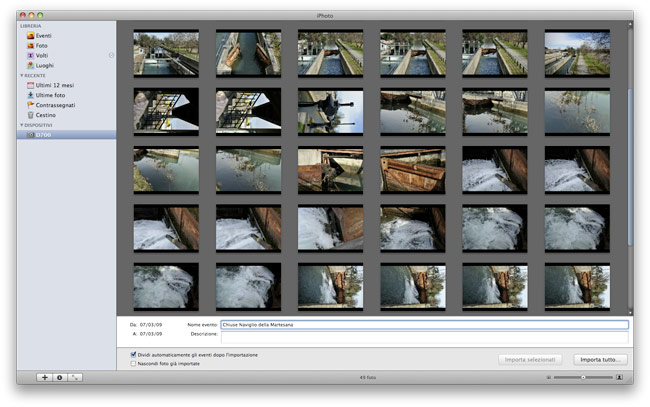The width and height of the screenshot is (650, 407).
Task: Click the LIBRERIA section header
Action: (31, 26)
